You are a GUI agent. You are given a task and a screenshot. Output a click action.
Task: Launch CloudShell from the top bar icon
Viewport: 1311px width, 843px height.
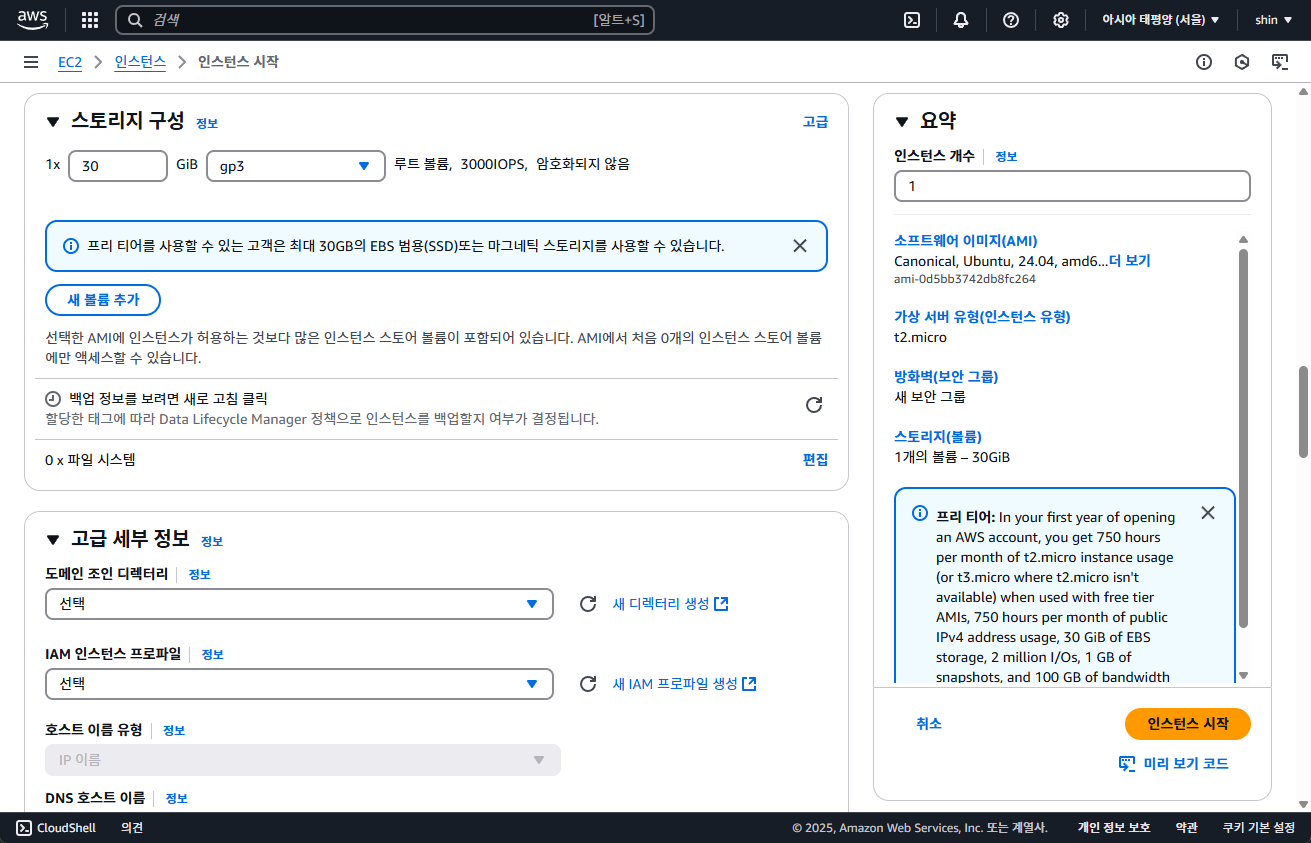912,20
